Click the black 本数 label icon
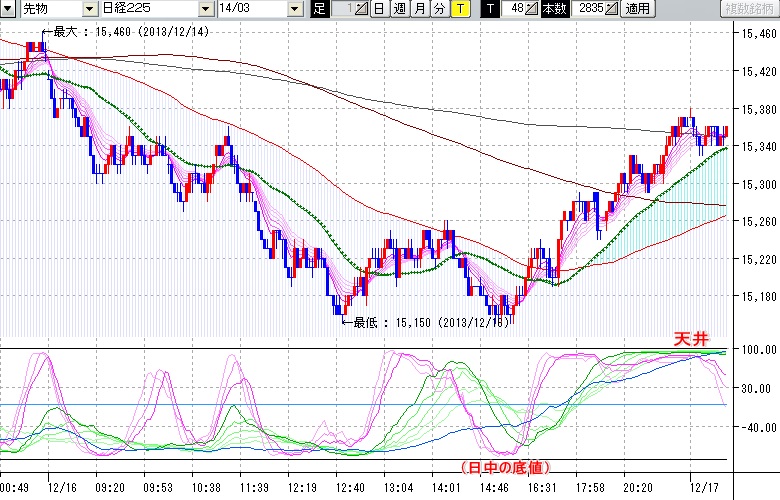 pos(553,9)
